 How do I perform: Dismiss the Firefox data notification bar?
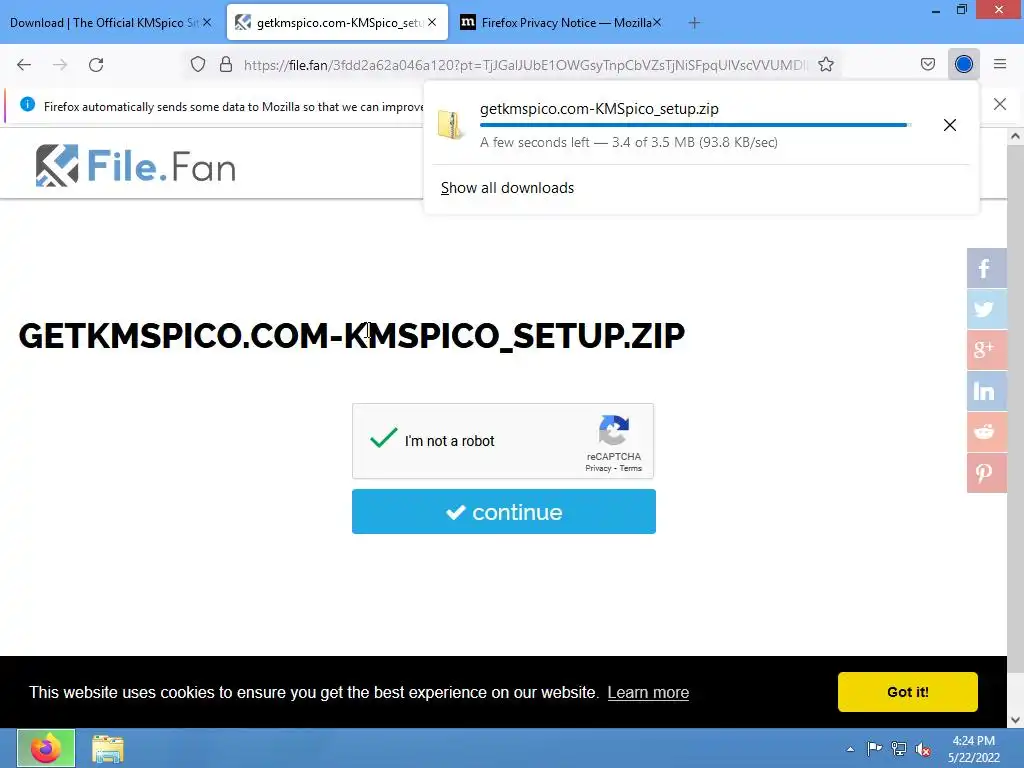[999, 104]
